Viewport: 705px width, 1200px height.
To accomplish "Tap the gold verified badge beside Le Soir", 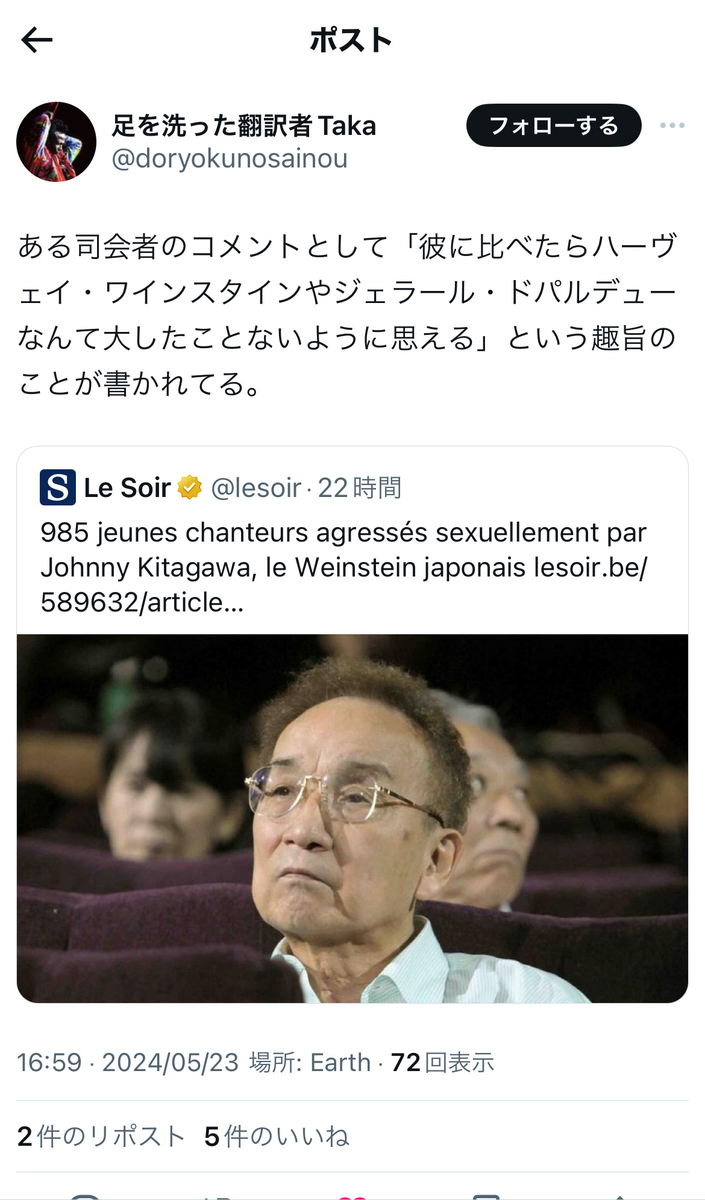I will [190, 488].
